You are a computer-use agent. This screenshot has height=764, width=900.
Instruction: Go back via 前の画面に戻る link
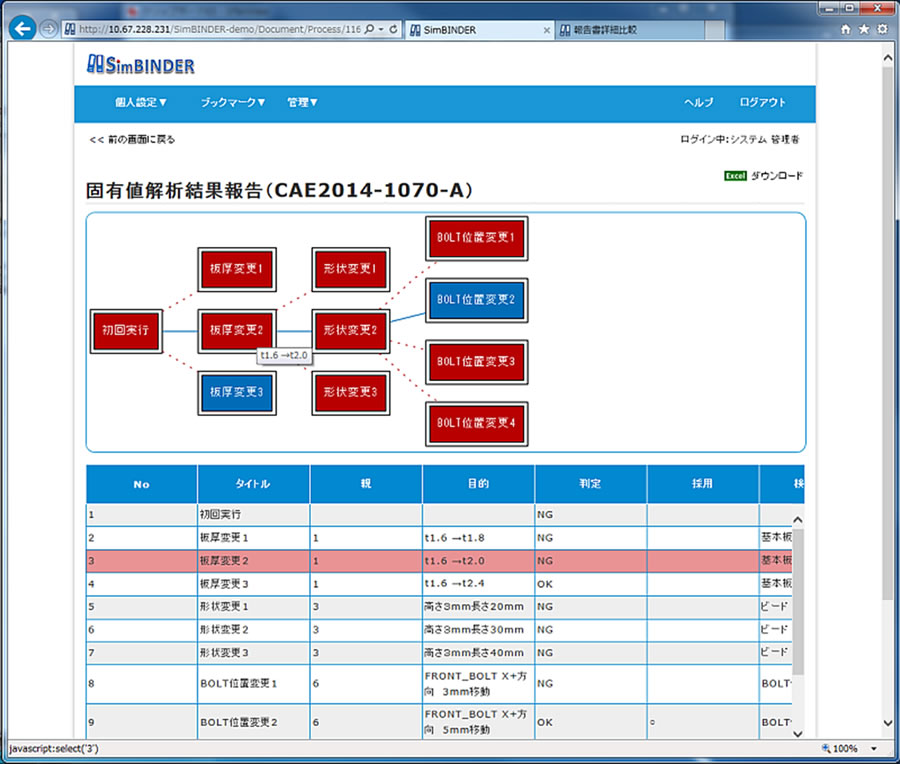[x=132, y=140]
